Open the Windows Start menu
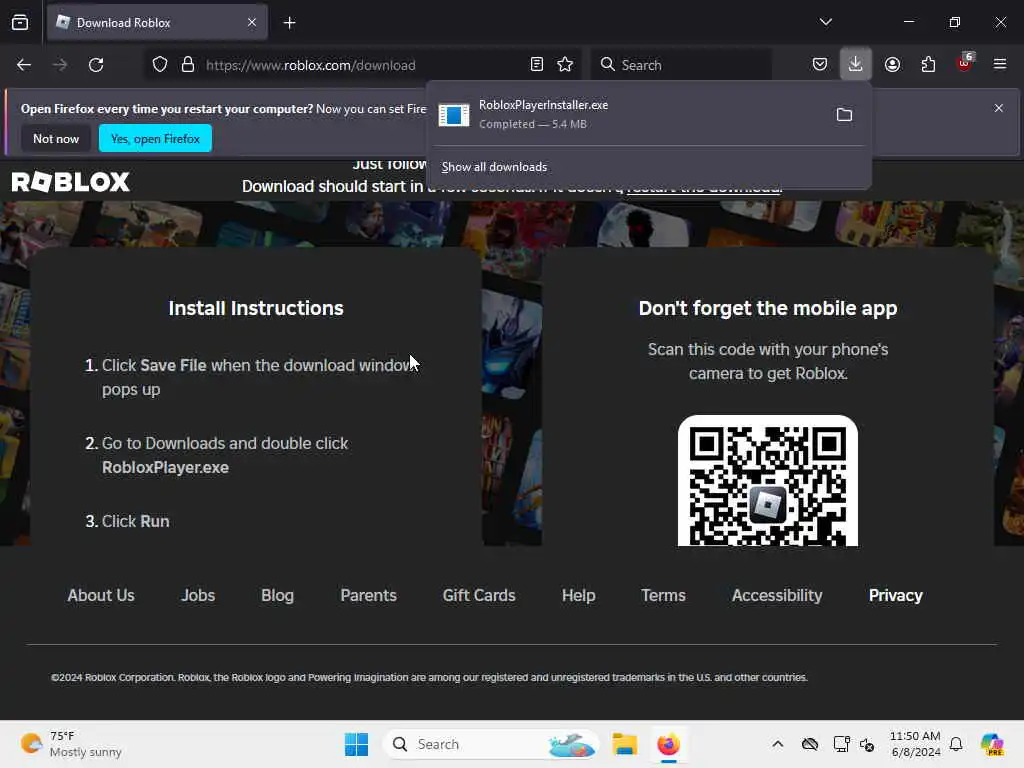 357,744
